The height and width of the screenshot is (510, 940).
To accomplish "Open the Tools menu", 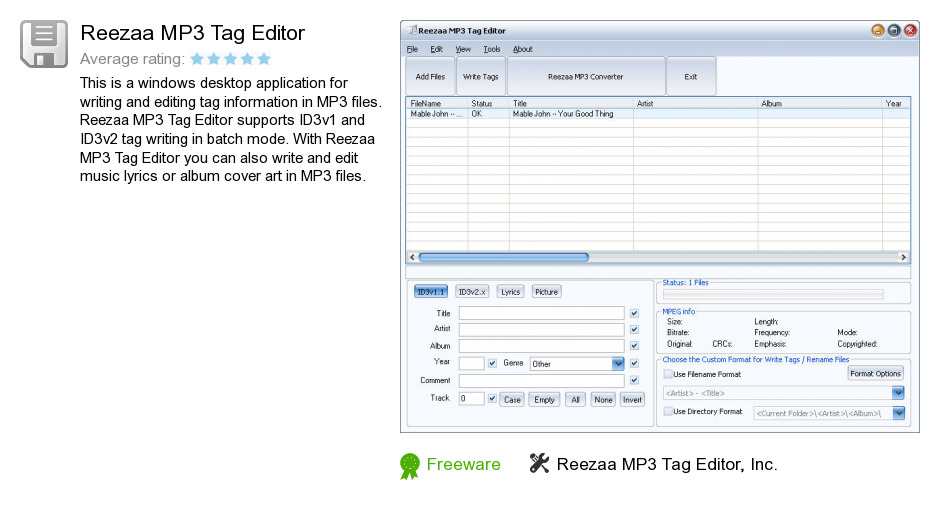I will pyautogui.click(x=492, y=49).
